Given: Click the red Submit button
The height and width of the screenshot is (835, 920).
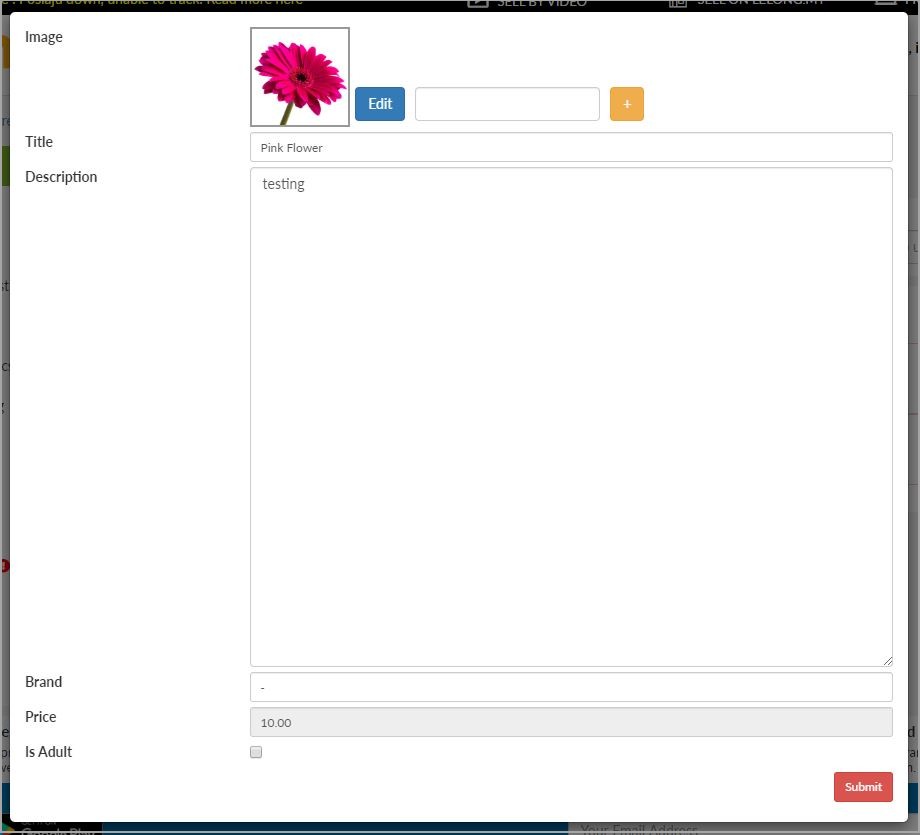Looking at the screenshot, I should [863, 787].
